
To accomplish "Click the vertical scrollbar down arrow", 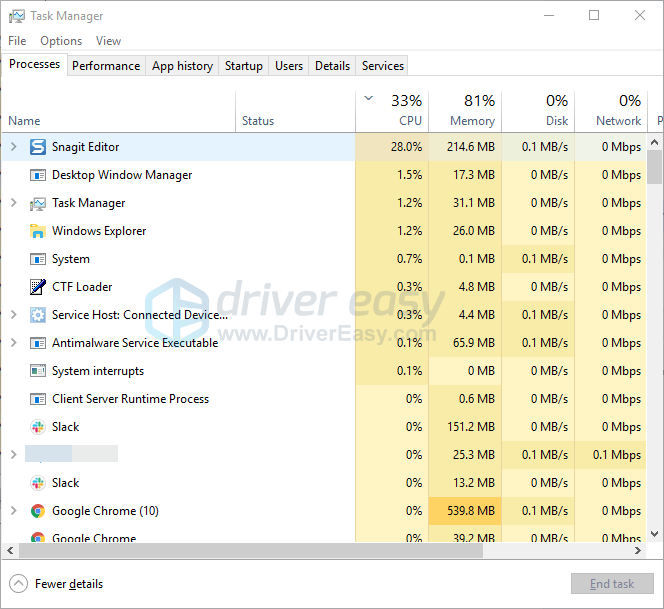I will pyautogui.click(x=655, y=535).
